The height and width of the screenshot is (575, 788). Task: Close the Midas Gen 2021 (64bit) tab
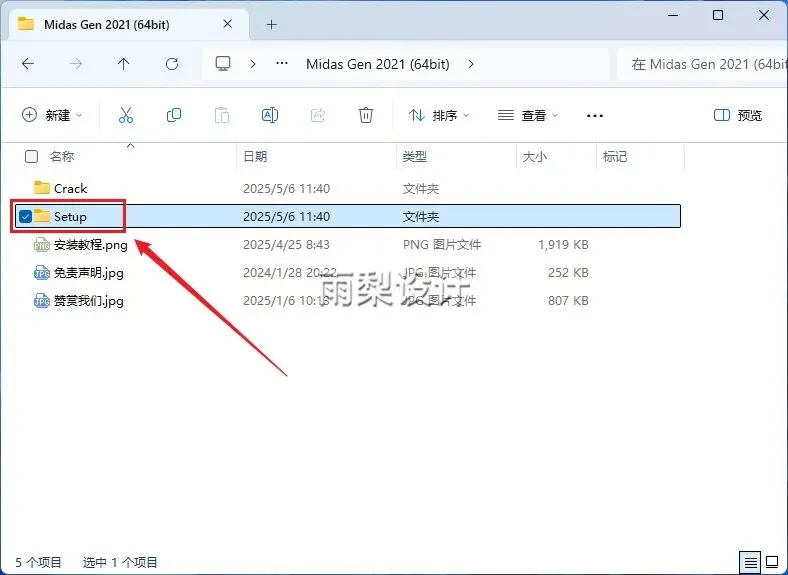click(228, 24)
